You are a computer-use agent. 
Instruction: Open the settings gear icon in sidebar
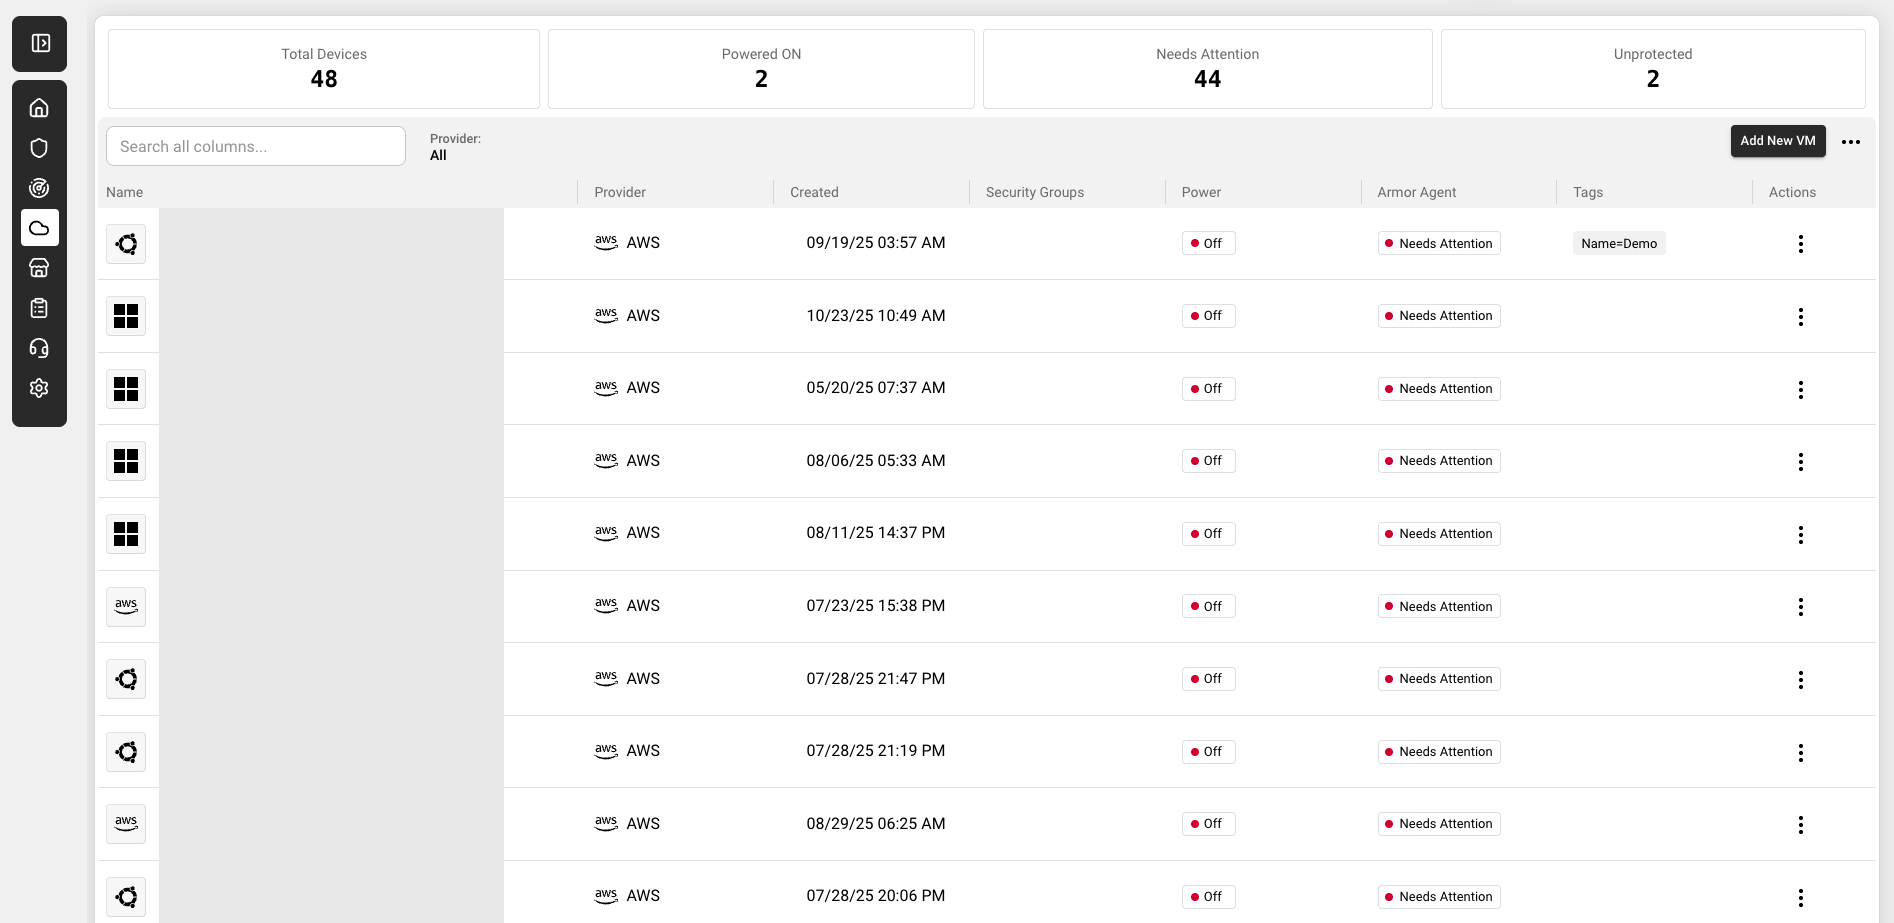click(39, 388)
